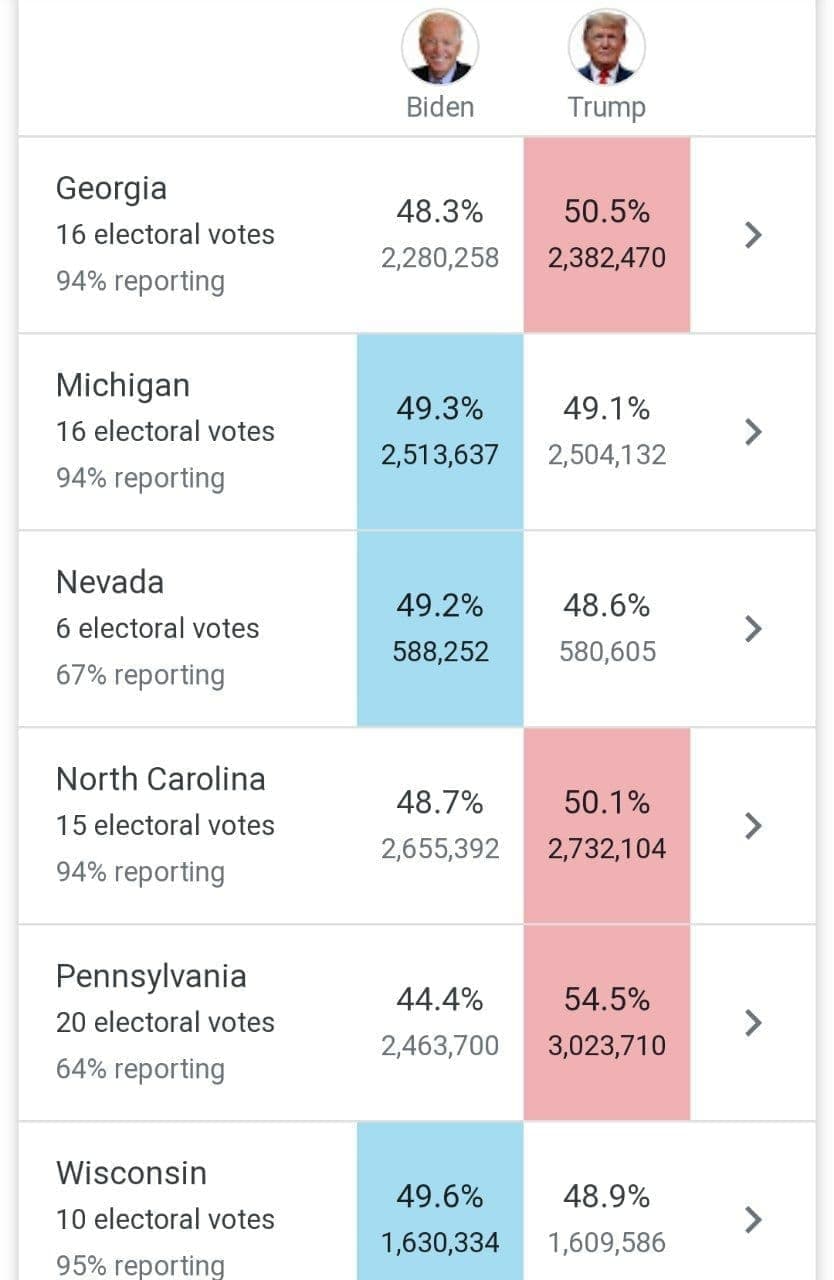Image resolution: width=834 pixels, height=1280 pixels.
Task: Open Michigan details via the right chevron
Action: (x=754, y=432)
